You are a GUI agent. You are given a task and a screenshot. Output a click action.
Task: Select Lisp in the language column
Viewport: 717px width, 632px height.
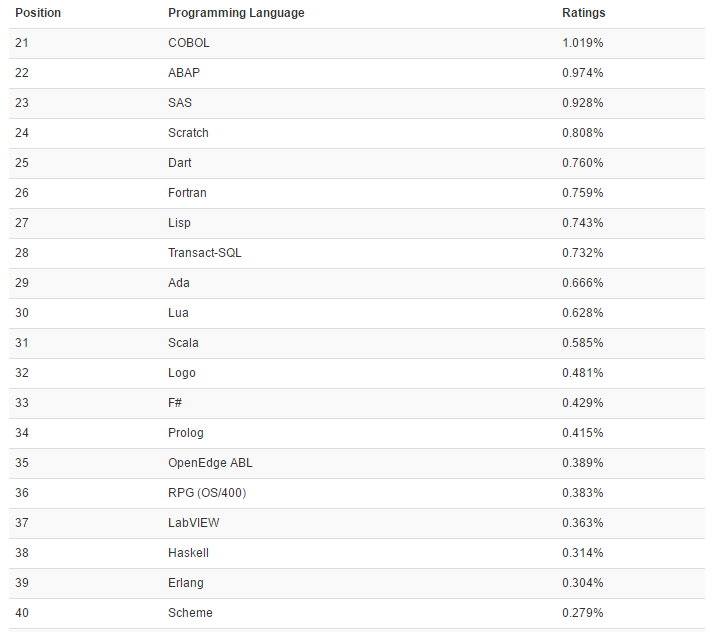(x=179, y=223)
